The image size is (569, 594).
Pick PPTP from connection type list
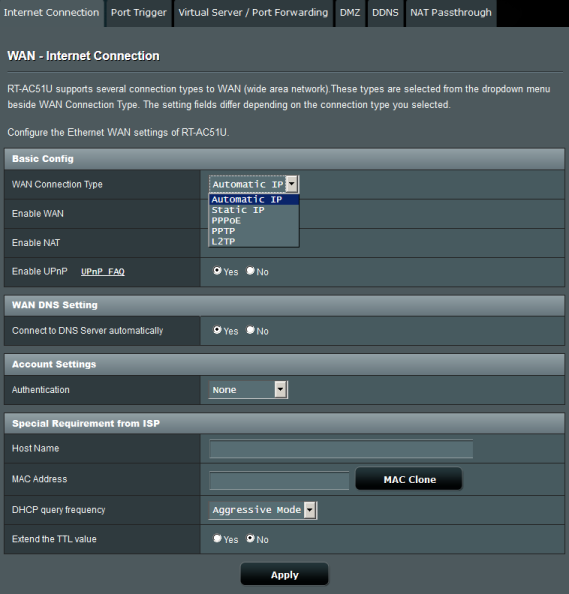[x=254, y=231]
